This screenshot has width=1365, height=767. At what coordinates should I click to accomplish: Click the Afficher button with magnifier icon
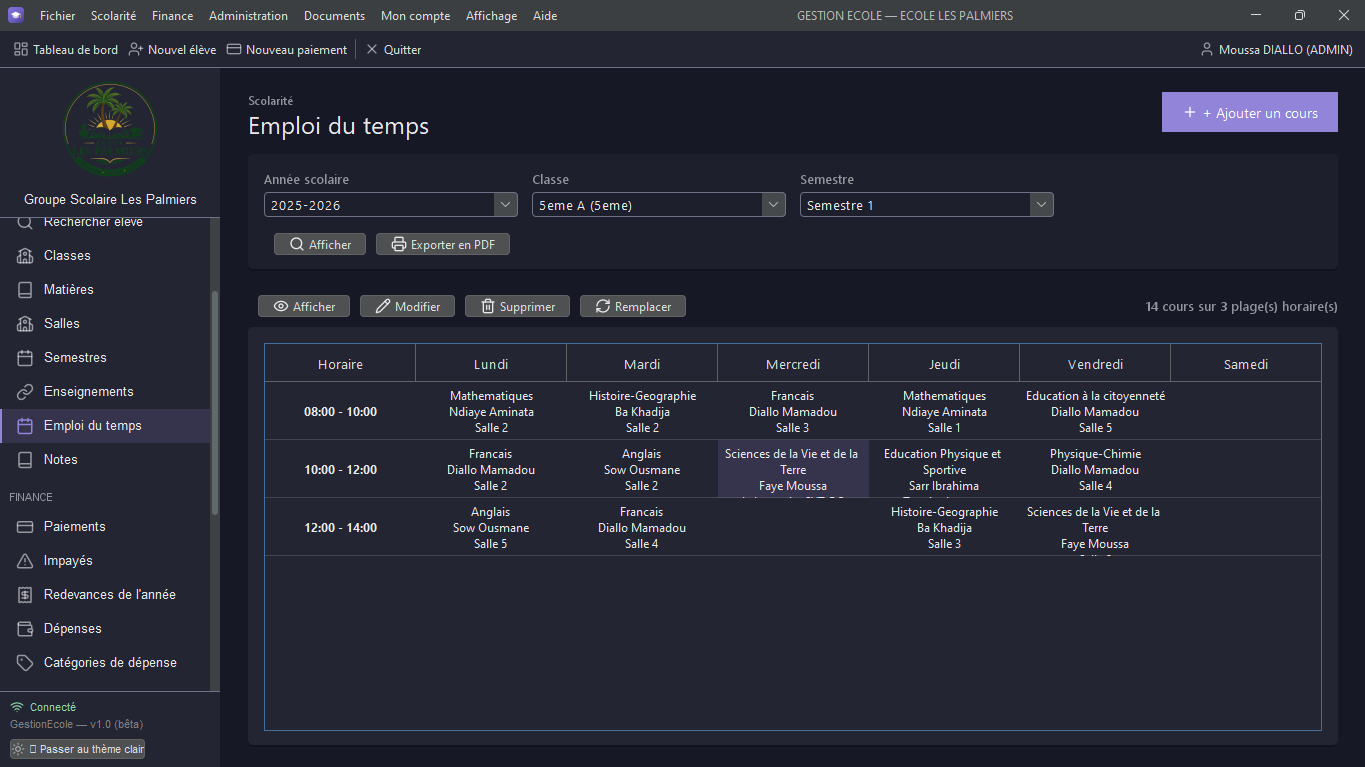pyautogui.click(x=320, y=244)
